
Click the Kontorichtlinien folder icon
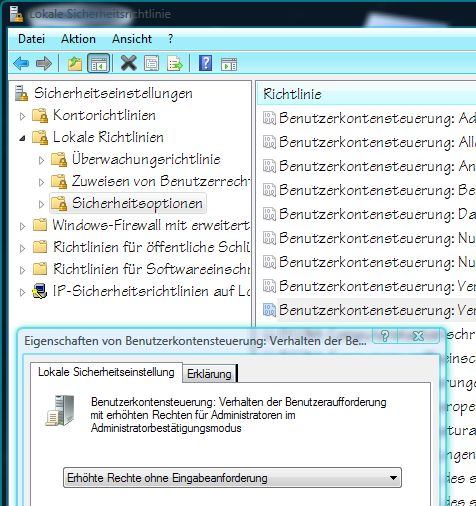pos(40,115)
